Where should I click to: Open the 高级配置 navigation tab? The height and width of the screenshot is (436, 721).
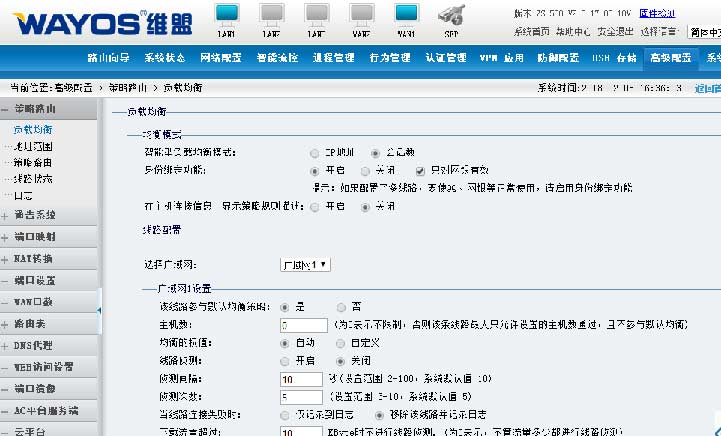(670, 57)
